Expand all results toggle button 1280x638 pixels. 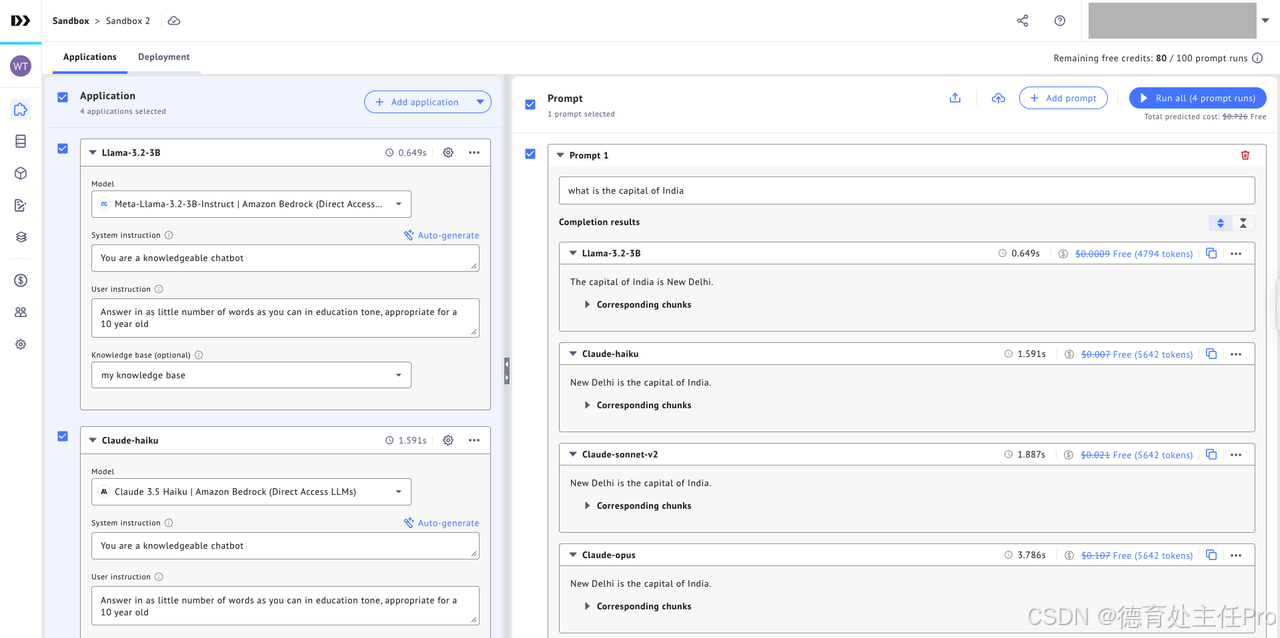(1220, 223)
